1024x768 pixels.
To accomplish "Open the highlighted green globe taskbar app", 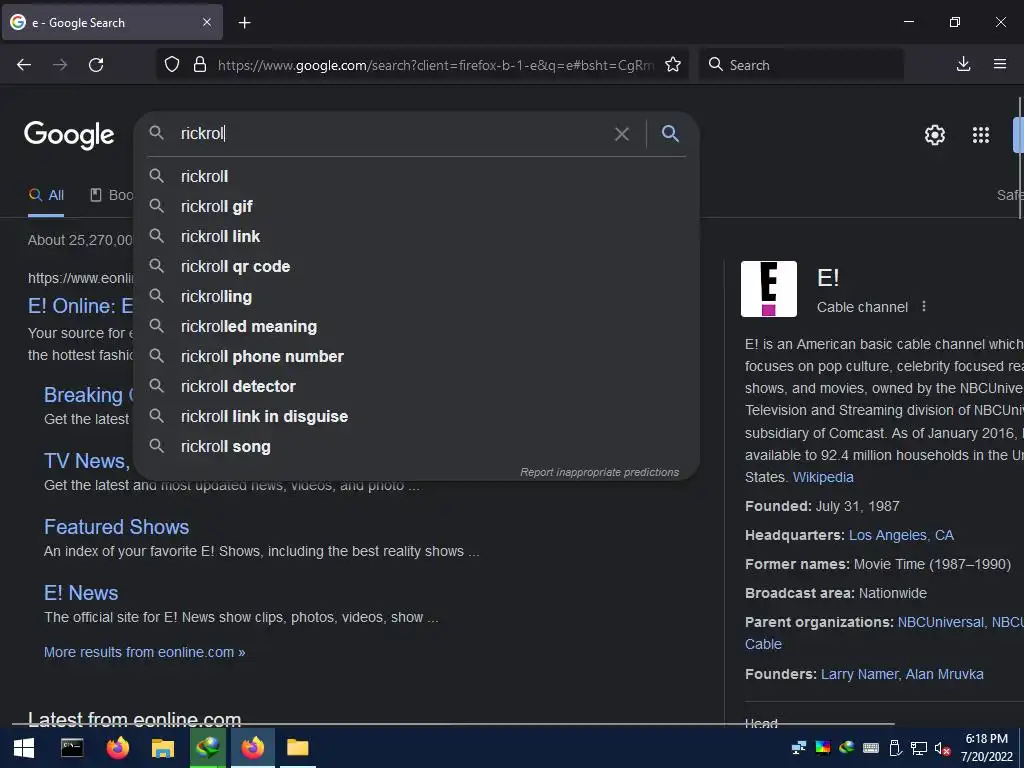I will pos(208,748).
